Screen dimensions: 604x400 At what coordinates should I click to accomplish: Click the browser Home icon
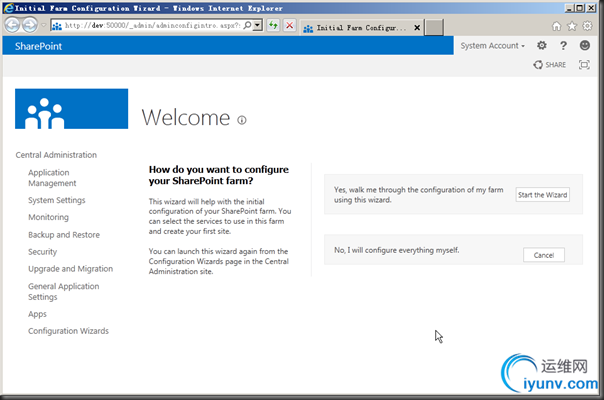[x=556, y=26]
